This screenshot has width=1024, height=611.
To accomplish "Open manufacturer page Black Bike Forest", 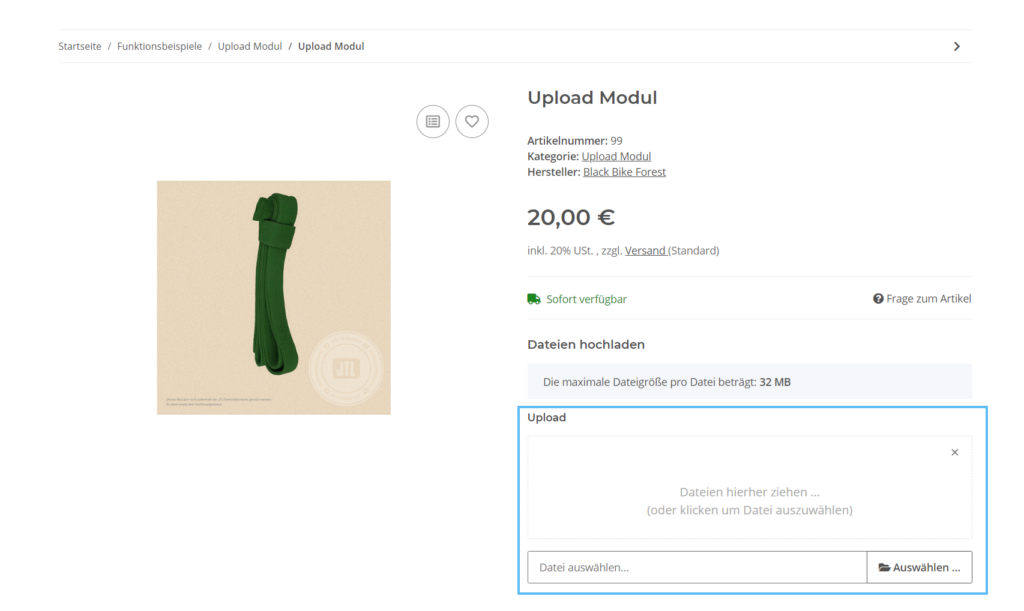I will [x=624, y=171].
